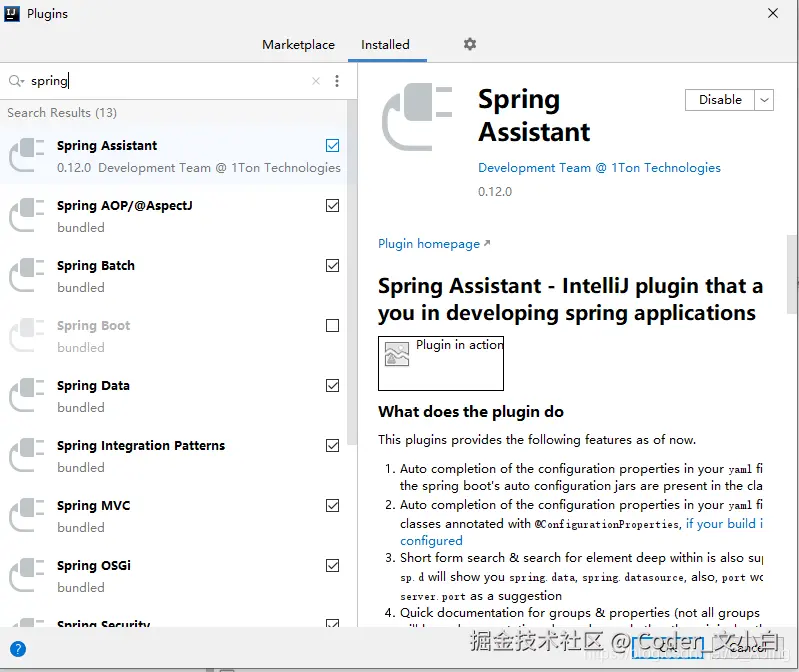Select the Spring Assistant list row
799x672 pixels.
(173, 155)
